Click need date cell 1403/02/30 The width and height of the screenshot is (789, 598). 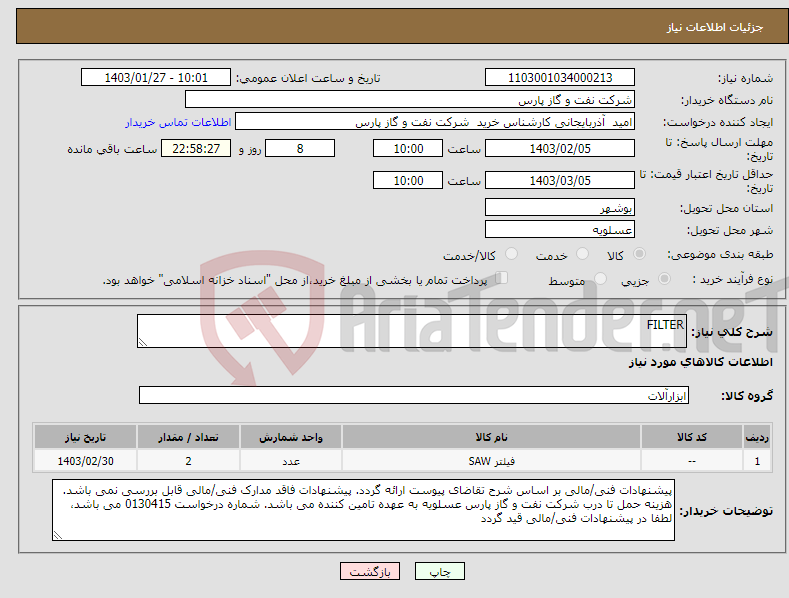(86, 461)
